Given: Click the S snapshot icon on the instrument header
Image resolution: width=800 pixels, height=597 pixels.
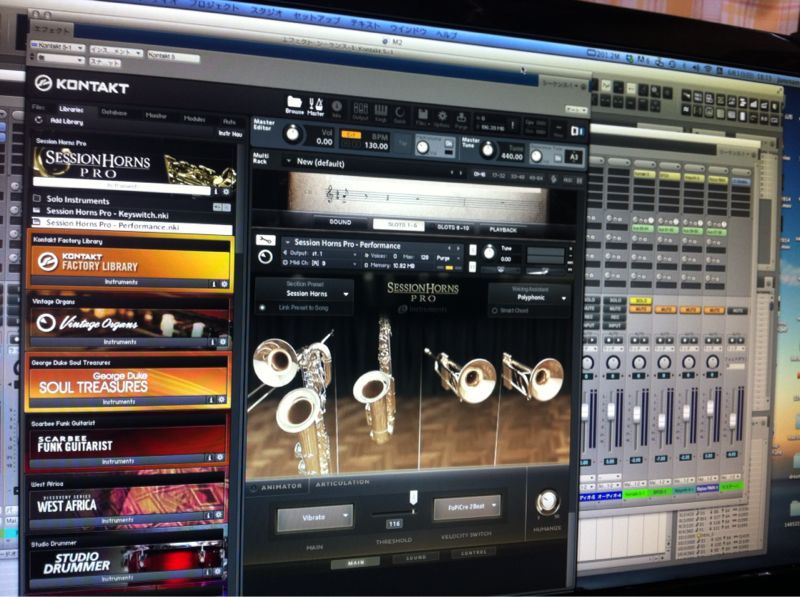Looking at the screenshot, I should pyautogui.click(x=472, y=250).
